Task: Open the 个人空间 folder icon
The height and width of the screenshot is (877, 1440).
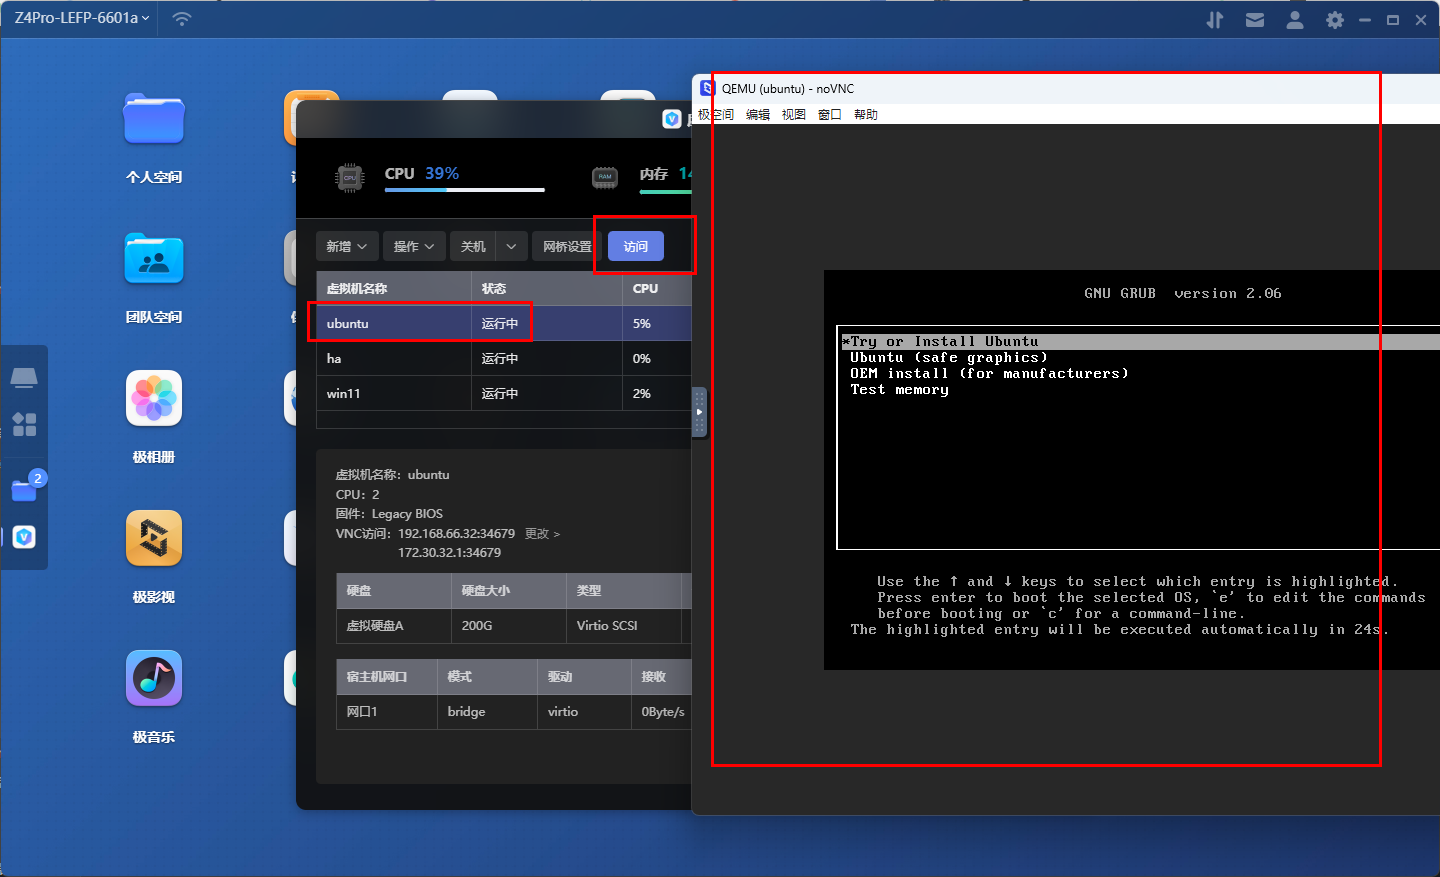Action: (154, 120)
